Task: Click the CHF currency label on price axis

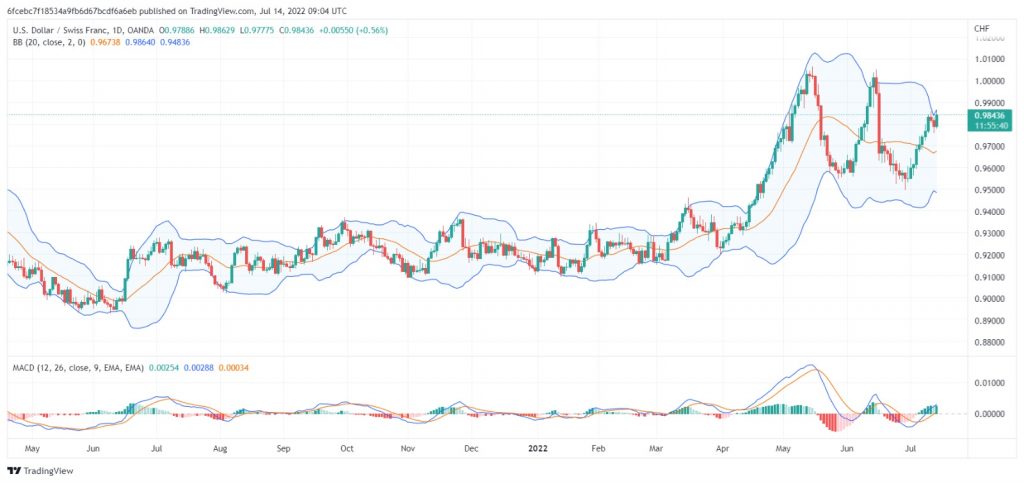Action: pyautogui.click(x=982, y=29)
